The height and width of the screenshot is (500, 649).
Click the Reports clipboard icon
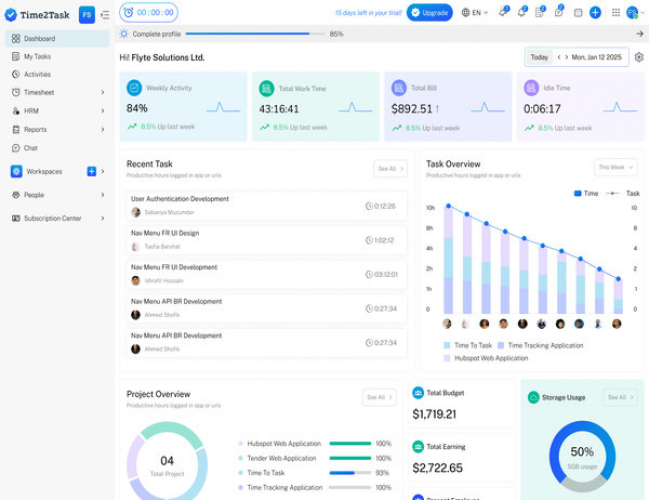point(16,130)
